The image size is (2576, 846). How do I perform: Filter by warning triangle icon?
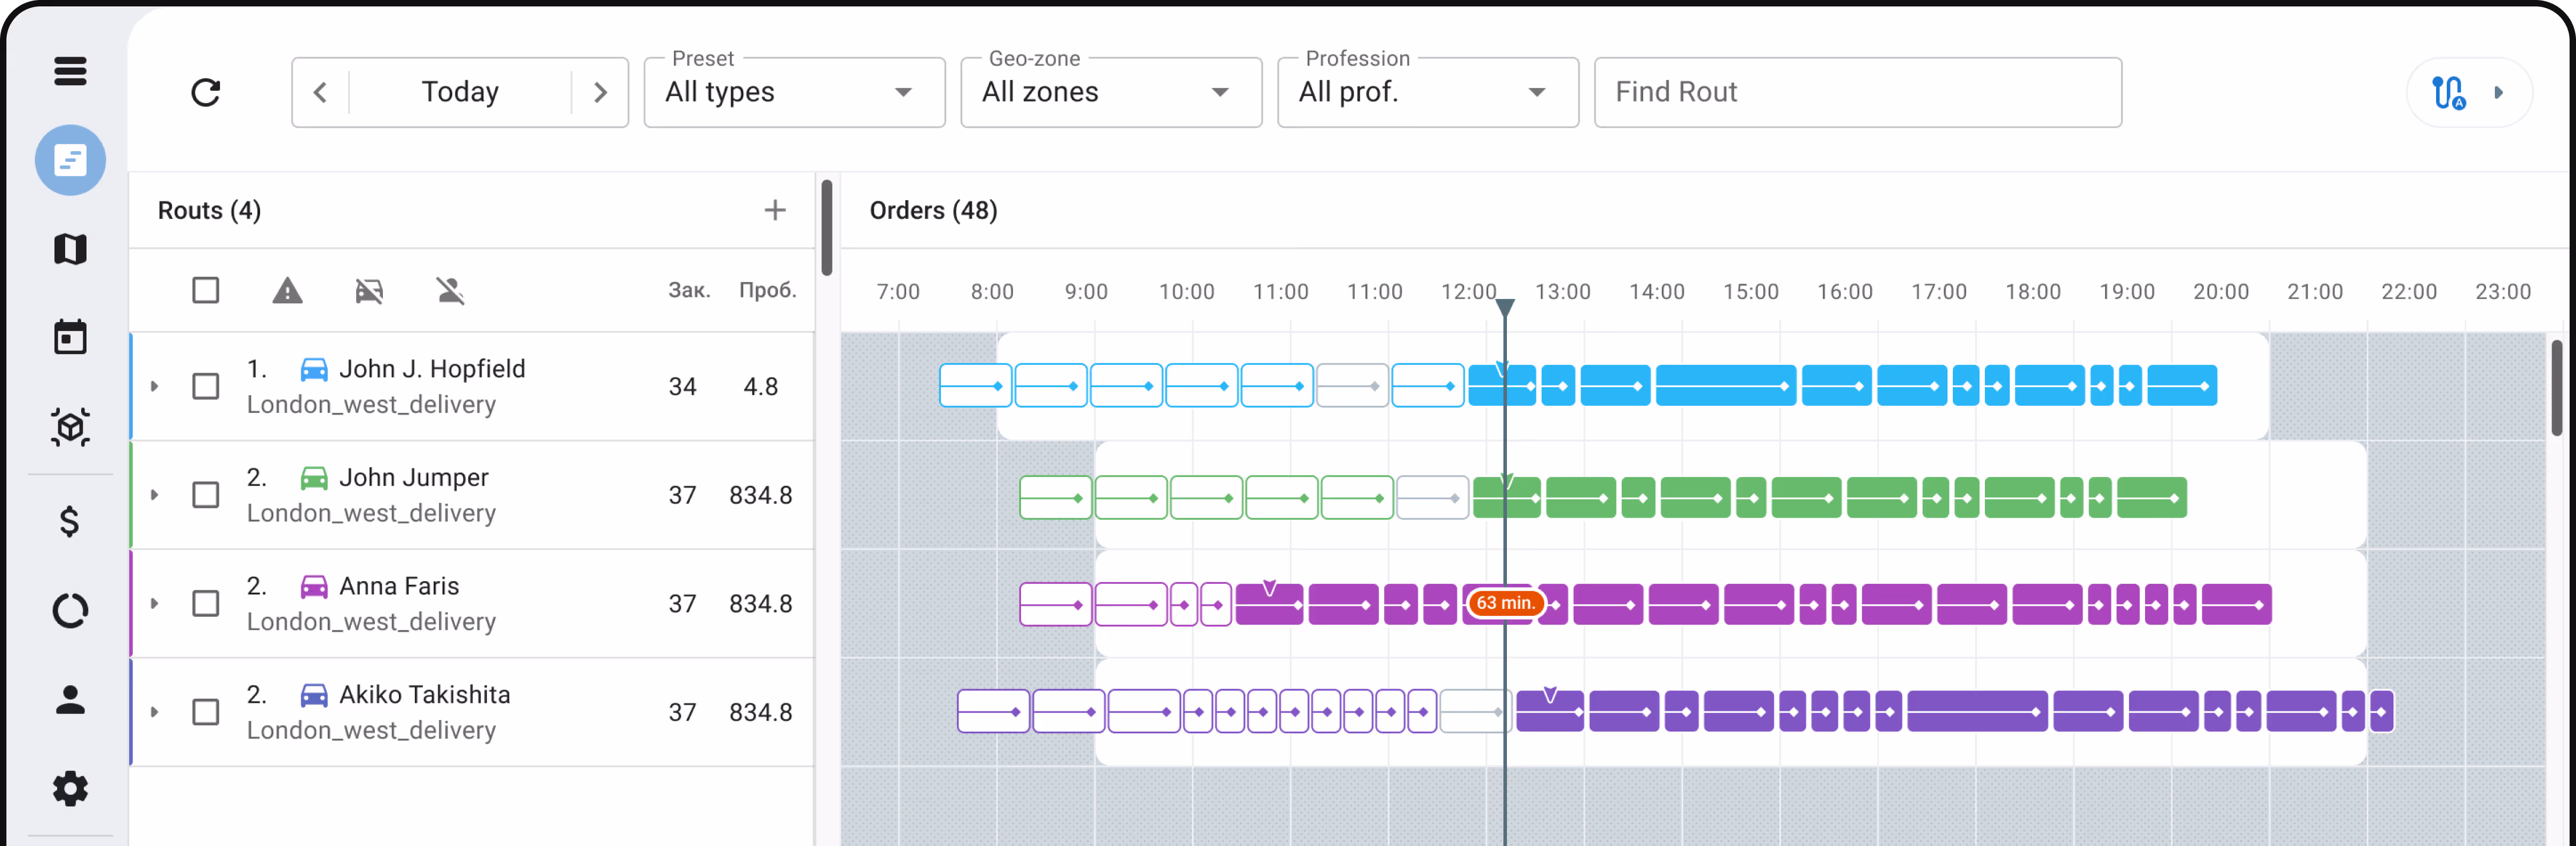pos(287,291)
